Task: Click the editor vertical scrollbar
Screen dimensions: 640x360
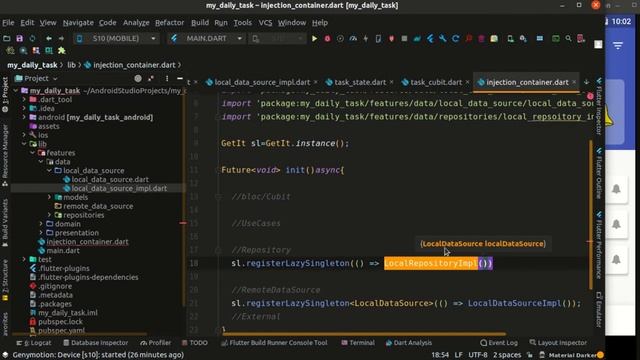Action: tap(591, 214)
